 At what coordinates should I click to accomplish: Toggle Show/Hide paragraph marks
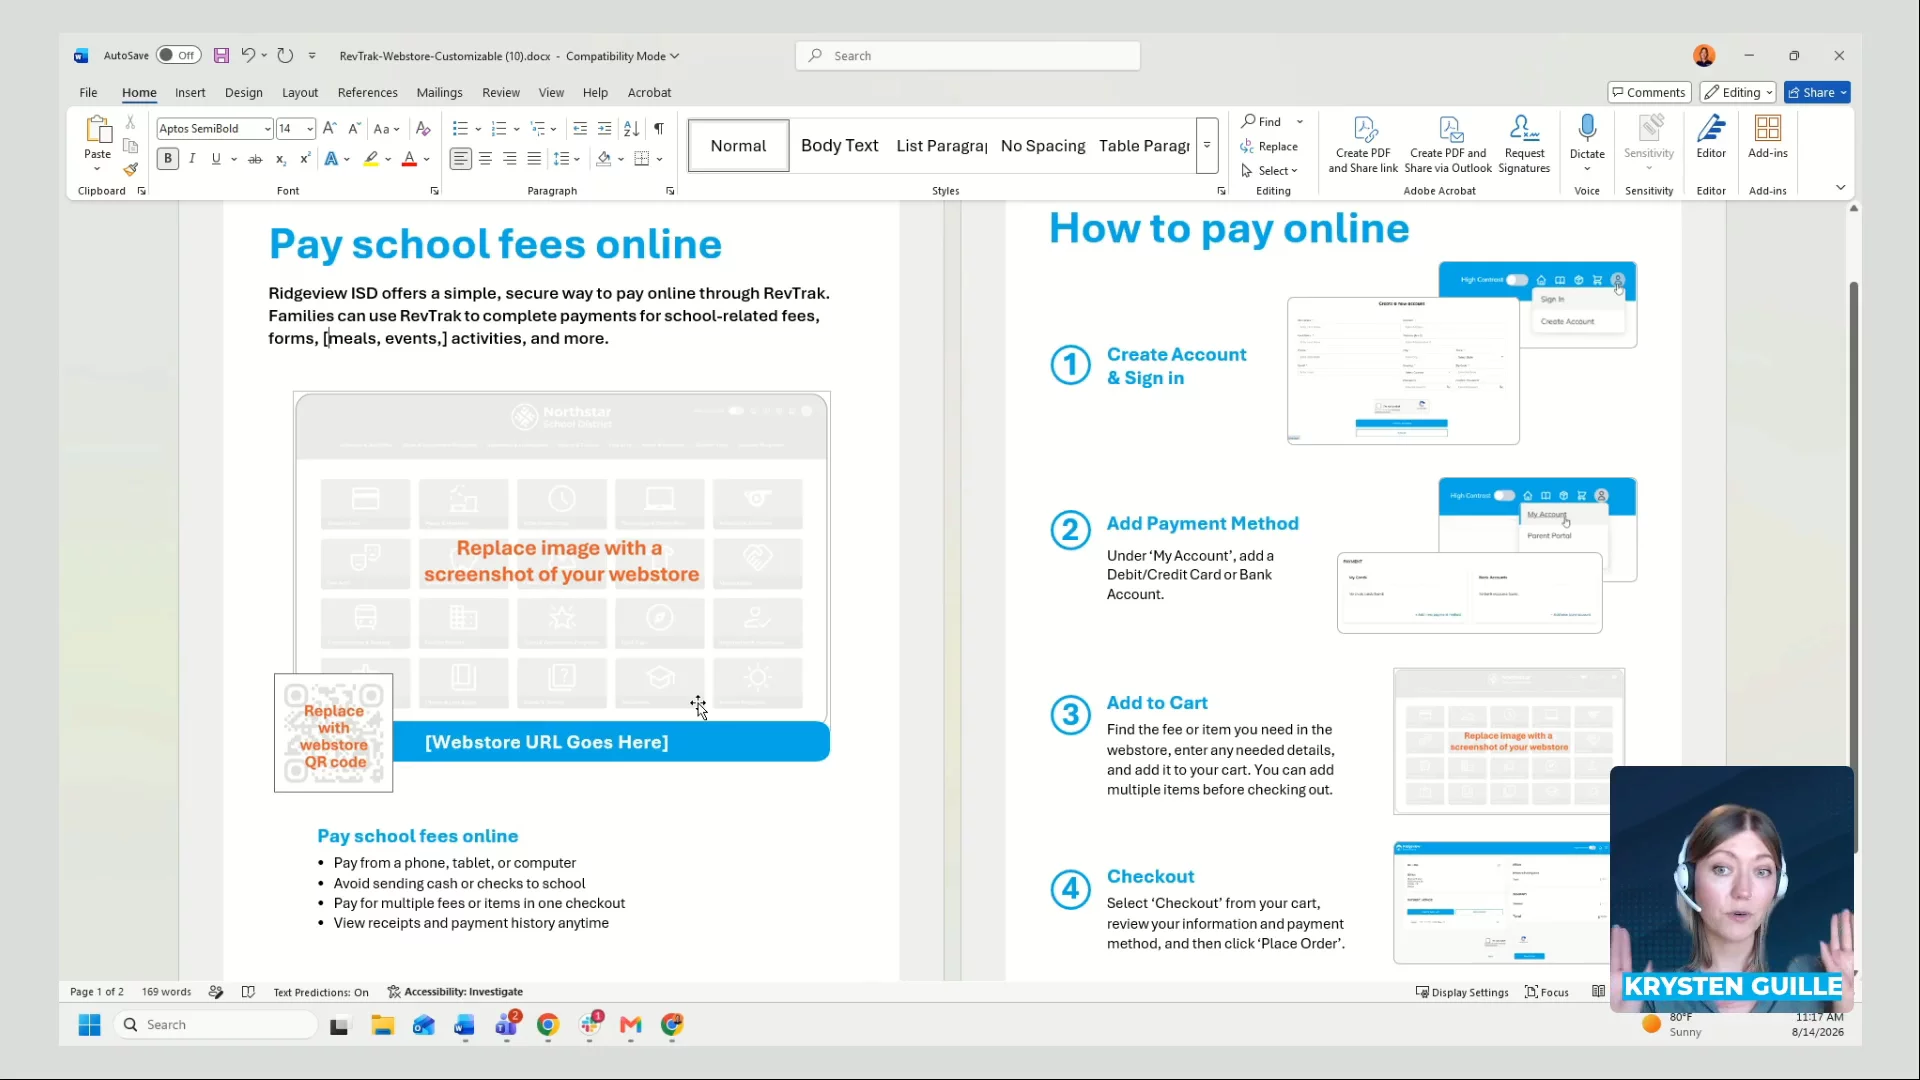pos(659,129)
